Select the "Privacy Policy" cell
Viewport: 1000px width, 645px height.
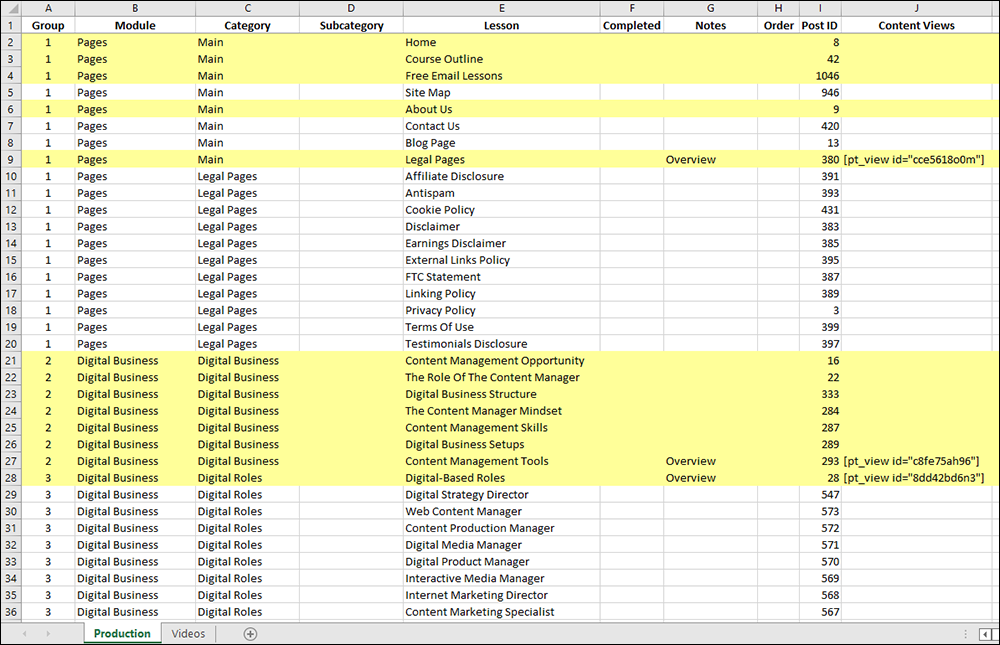coord(501,310)
